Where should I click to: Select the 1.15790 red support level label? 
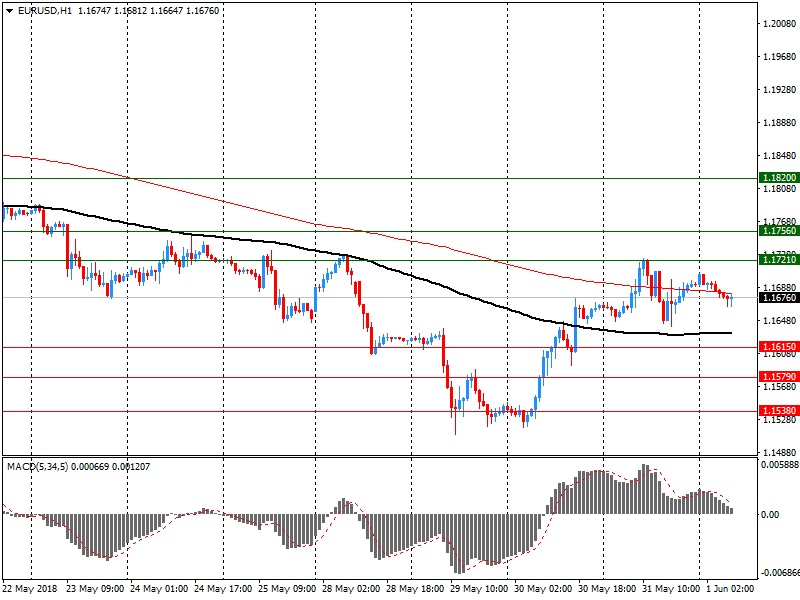[x=779, y=377]
